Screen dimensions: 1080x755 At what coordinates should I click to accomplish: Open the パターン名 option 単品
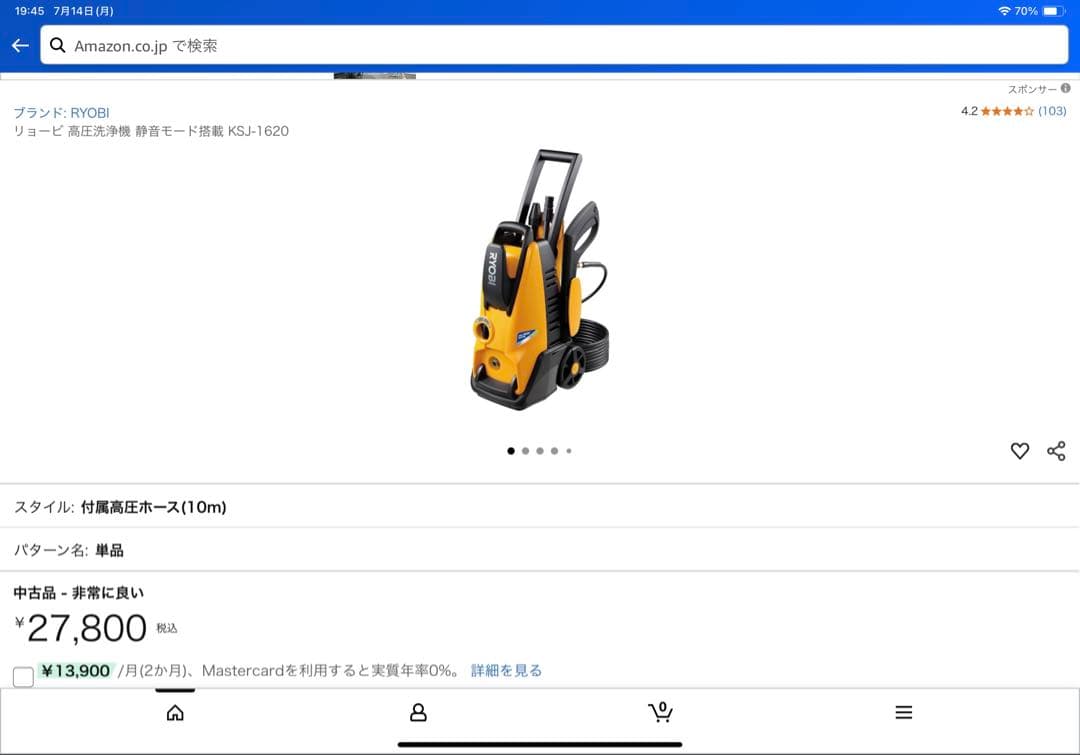click(x=111, y=550)
